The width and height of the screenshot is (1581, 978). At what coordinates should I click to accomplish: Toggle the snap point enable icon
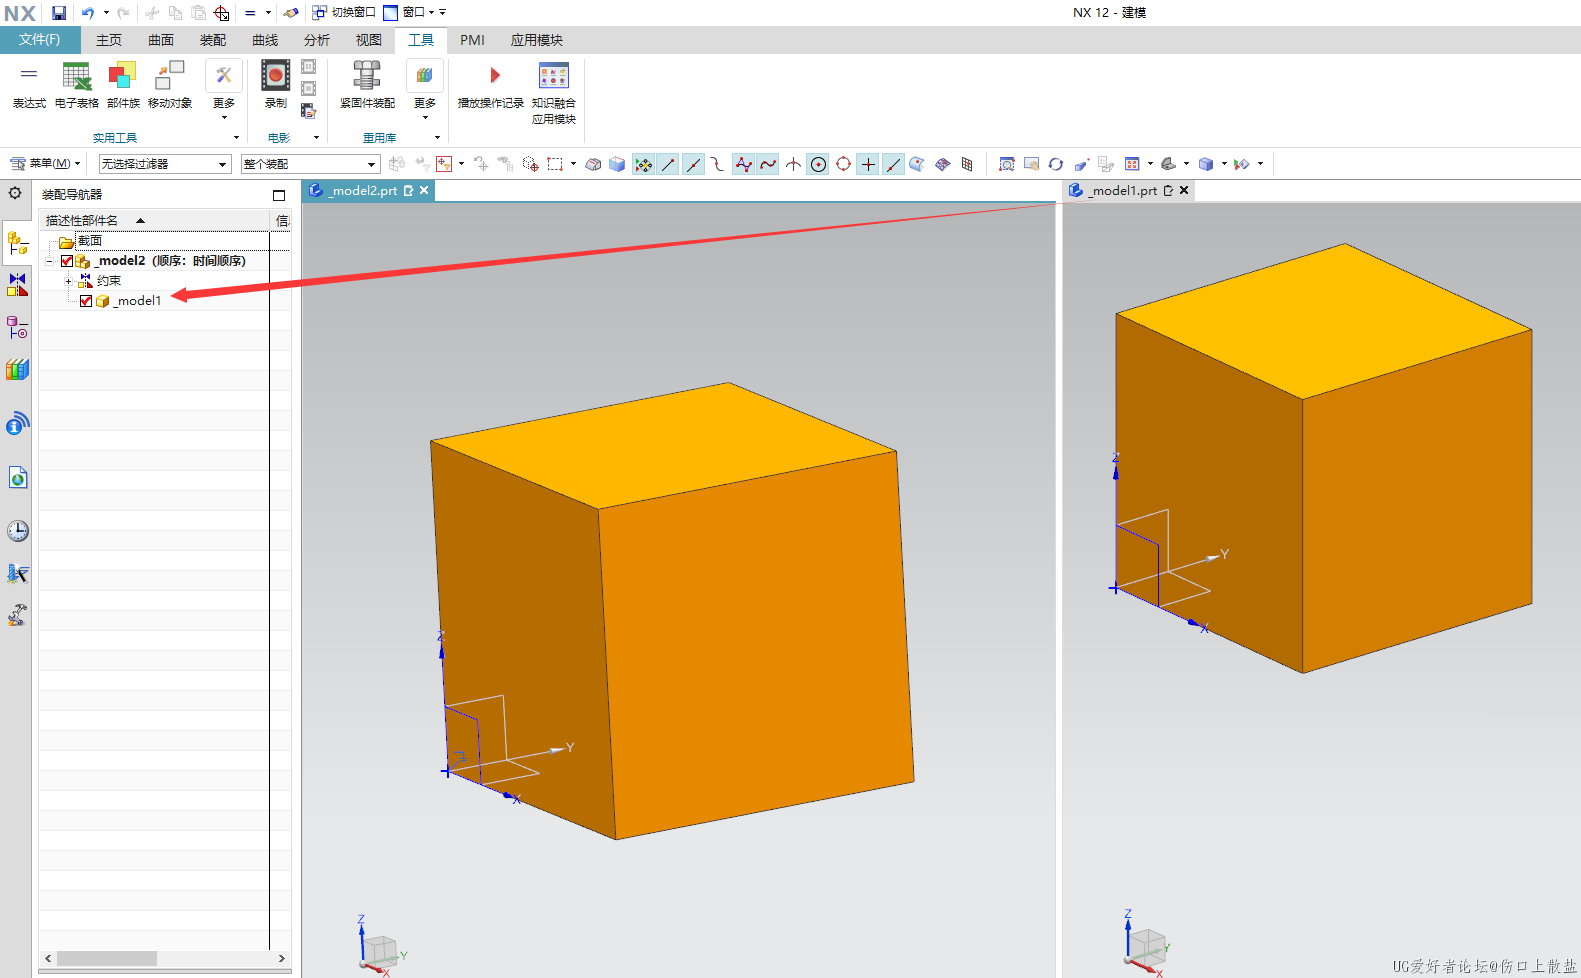point(643,164)
